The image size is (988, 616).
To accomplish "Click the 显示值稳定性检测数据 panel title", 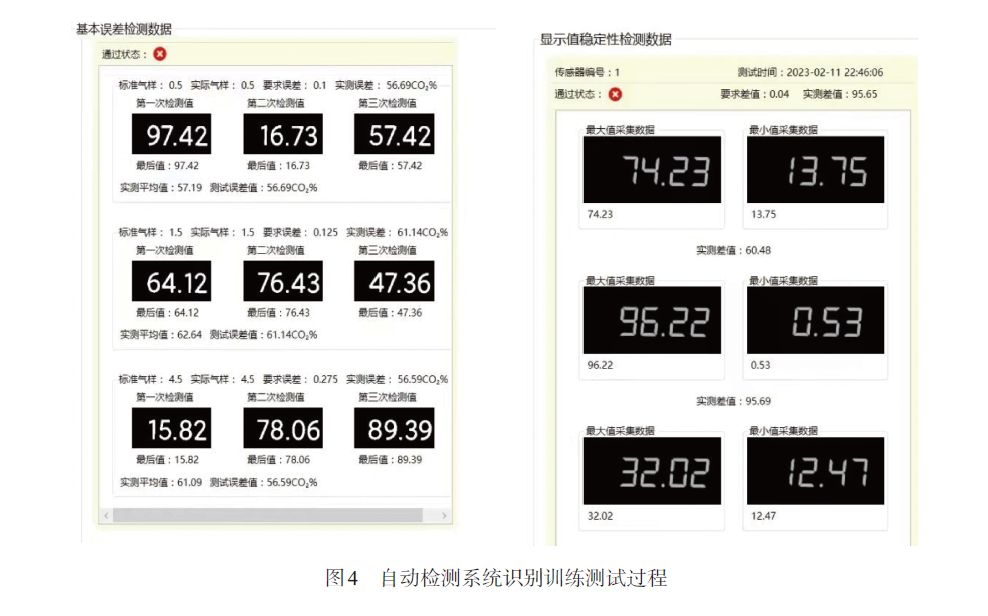I will (606, 40).
